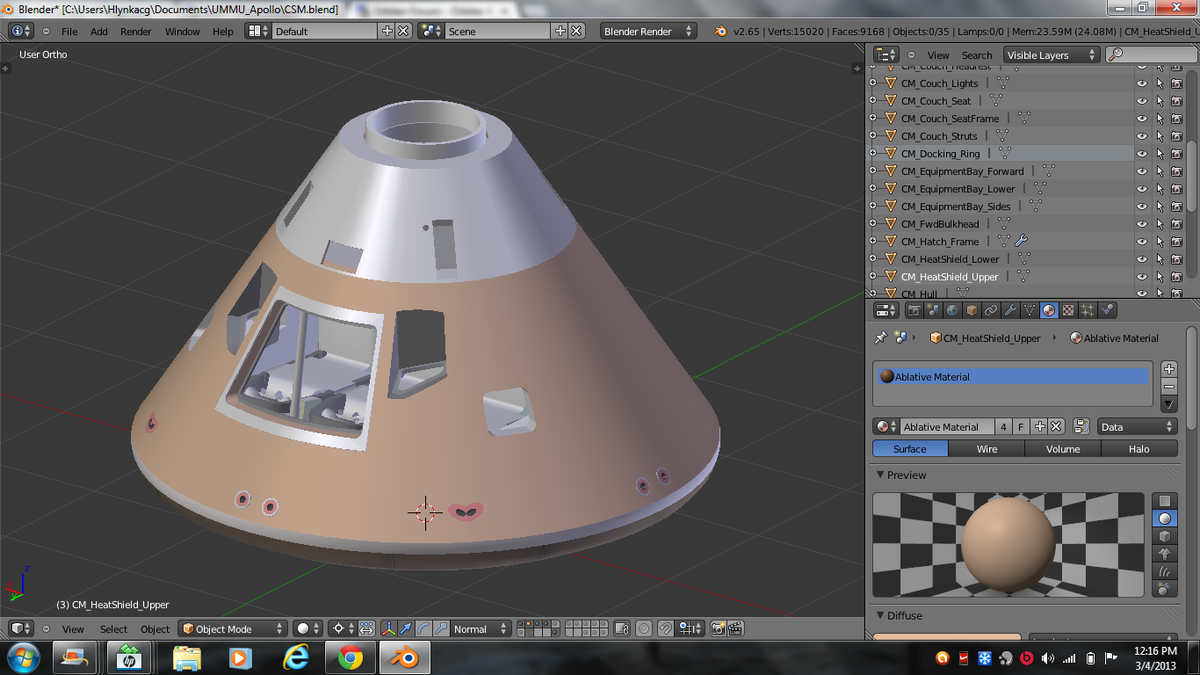Toggle renderability camera for CM_Hatch_Frame
Image resolution: width=1200 pixels, height=675 pixels.
(1177, 242)
